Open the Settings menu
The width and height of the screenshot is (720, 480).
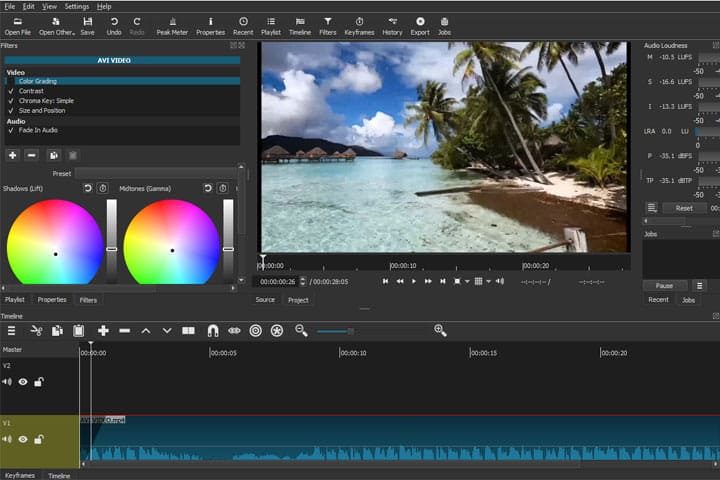tap(76, 6)
